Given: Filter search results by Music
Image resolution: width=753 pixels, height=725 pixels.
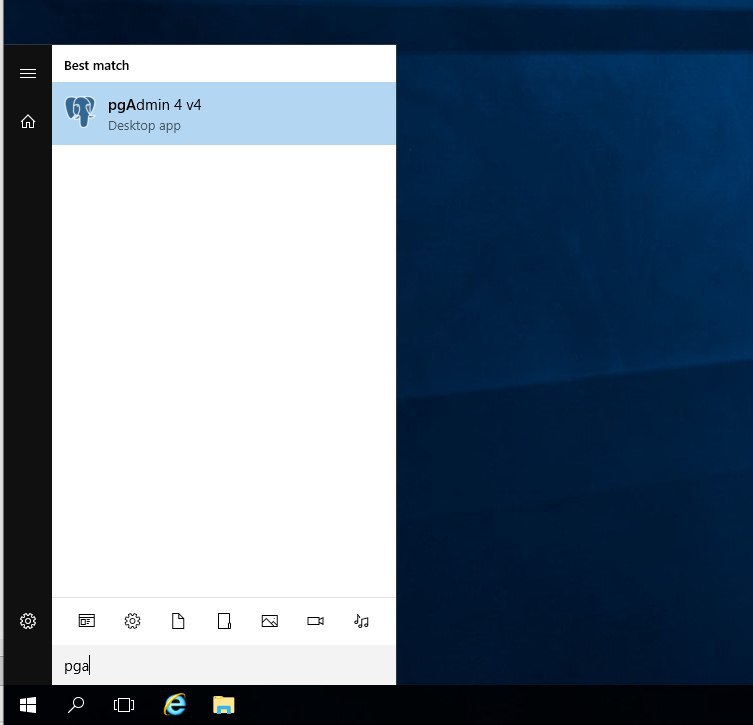Looking at the screenshot, I should (361, 621).
